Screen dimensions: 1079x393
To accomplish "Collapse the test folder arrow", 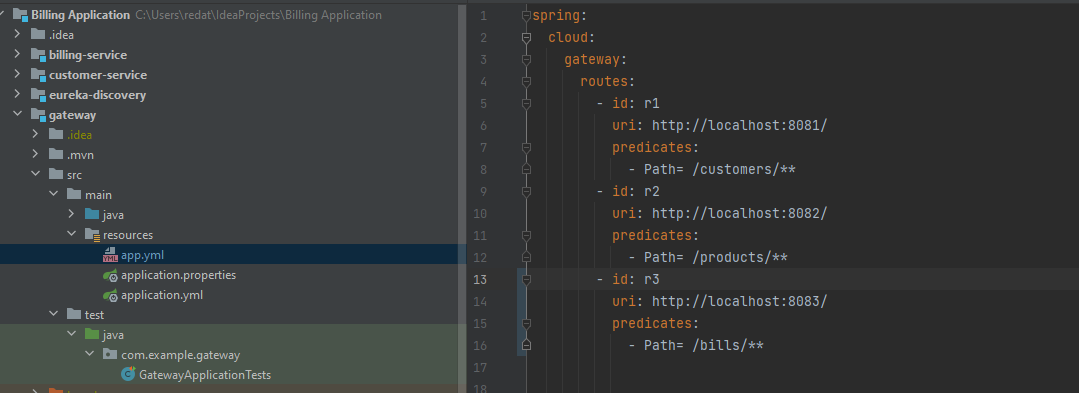I will 54,315.
